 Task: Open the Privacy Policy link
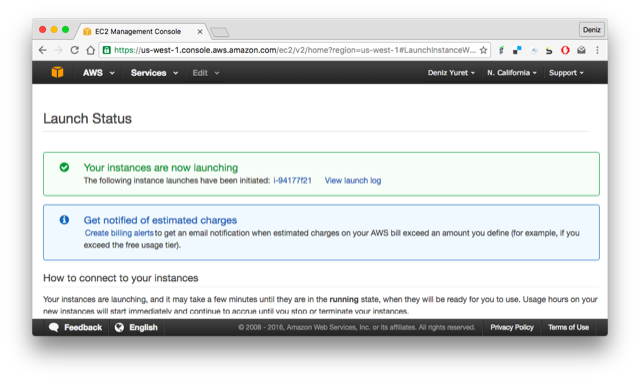pyautogui.click(x=512, y=327)
